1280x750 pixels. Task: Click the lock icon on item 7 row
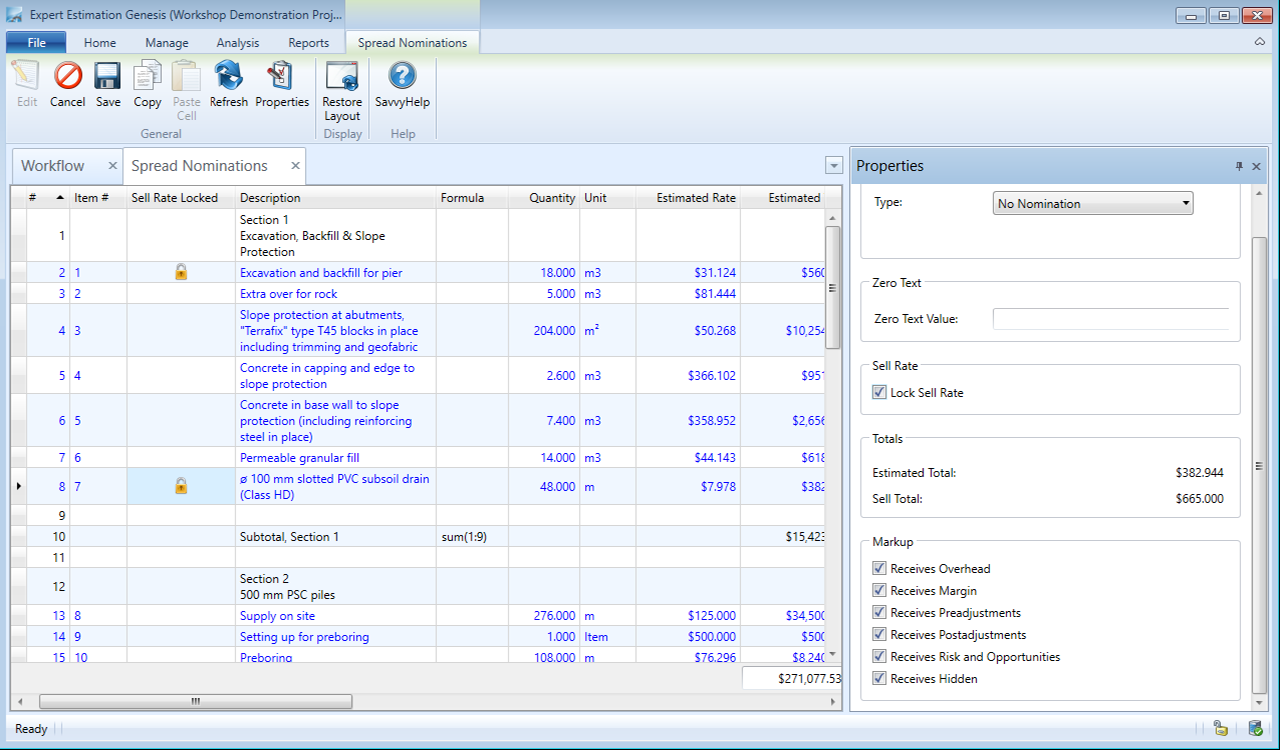[x=181, y=486]
